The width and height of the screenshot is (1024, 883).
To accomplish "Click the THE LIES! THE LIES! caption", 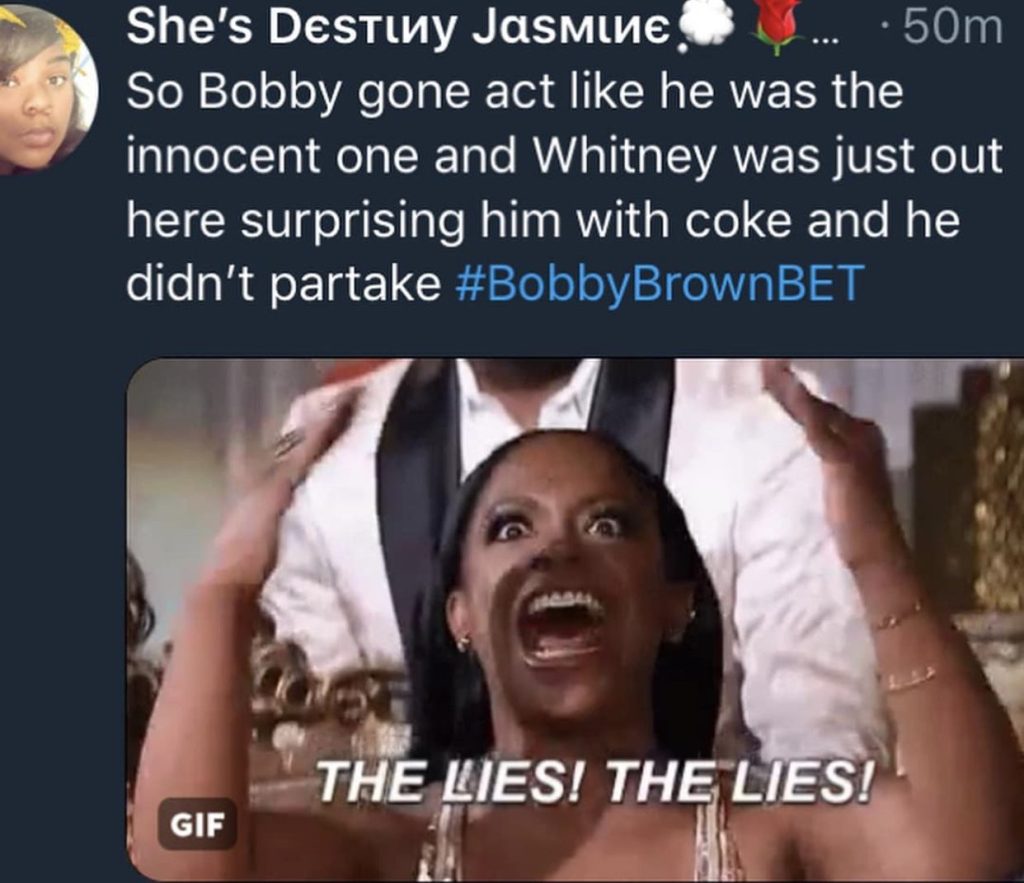I will click(595, 781).
